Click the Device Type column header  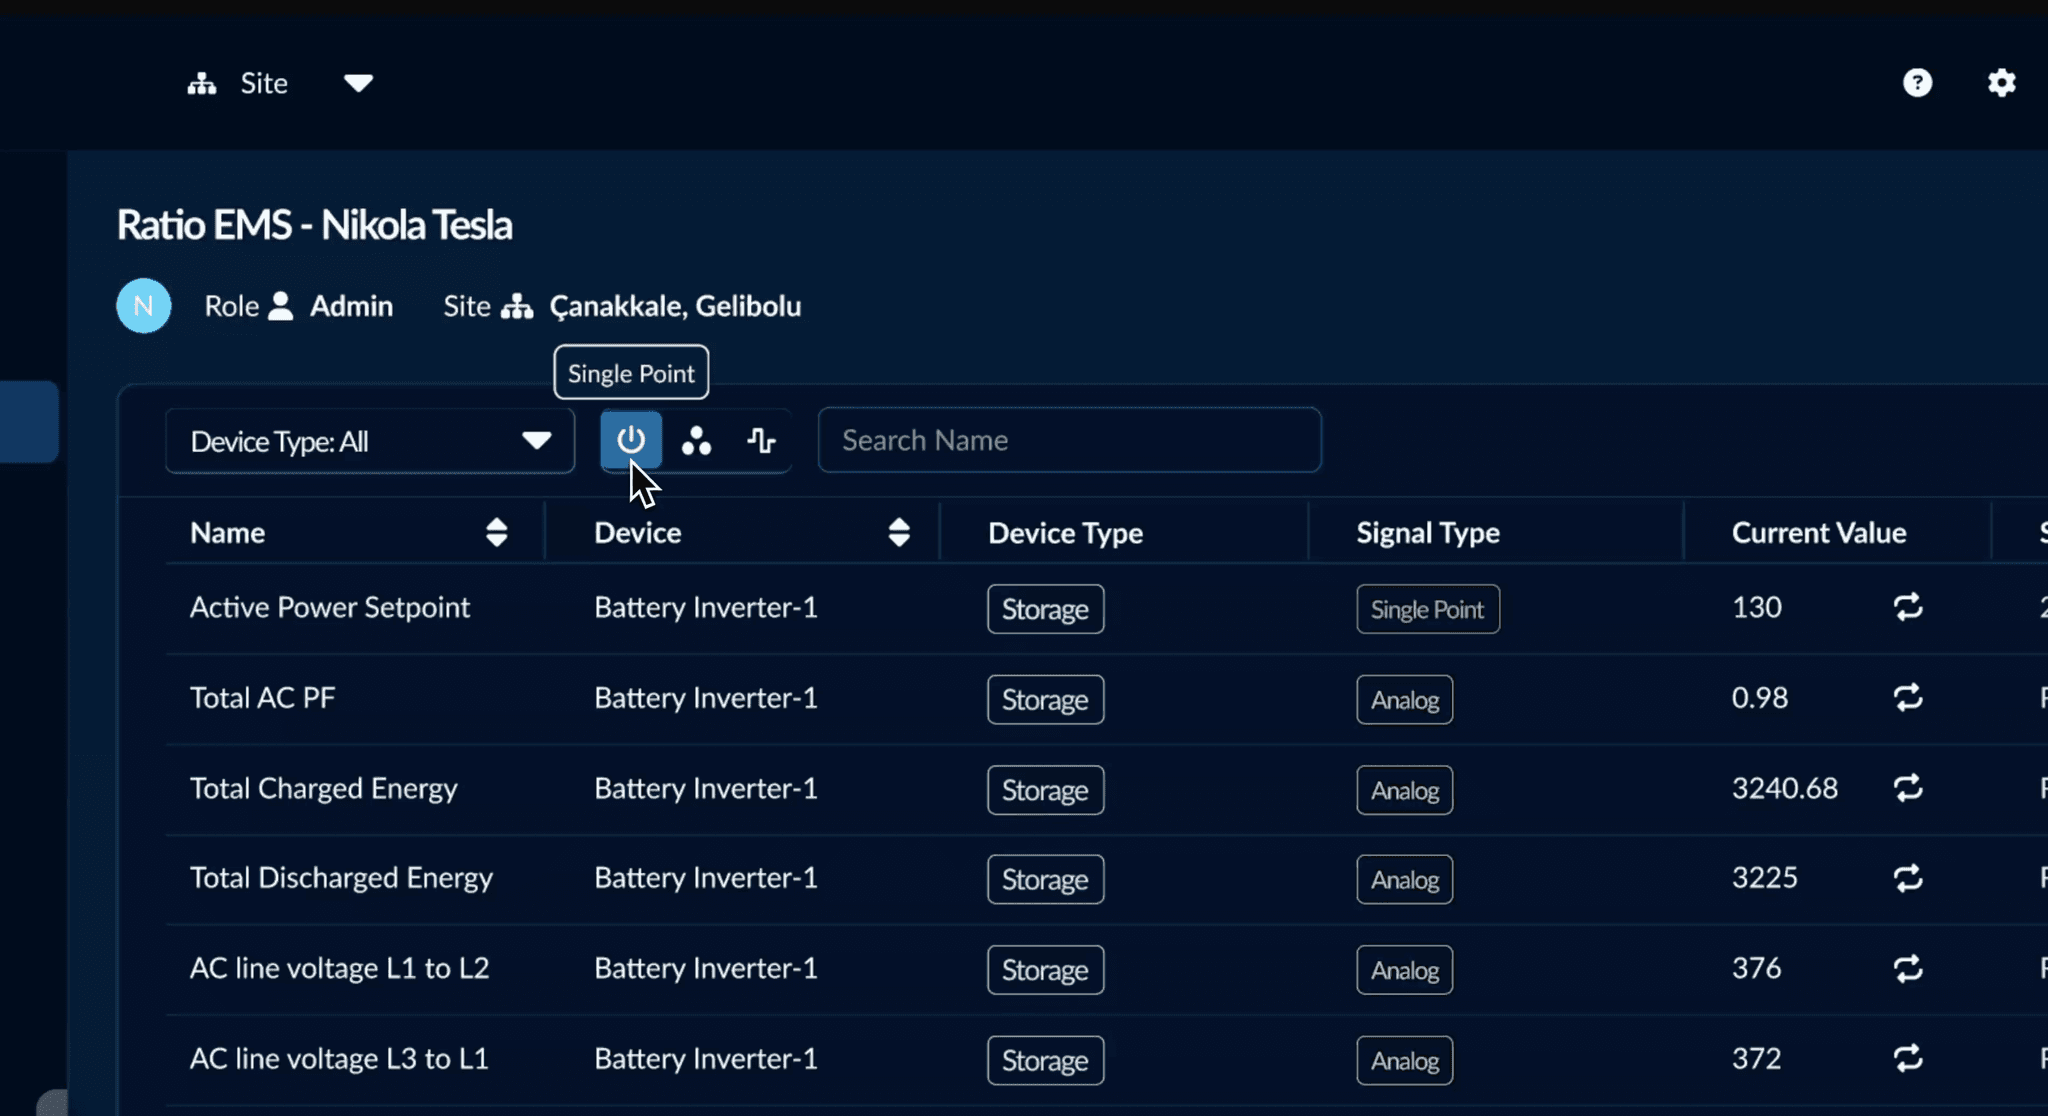click(1066, 533)
